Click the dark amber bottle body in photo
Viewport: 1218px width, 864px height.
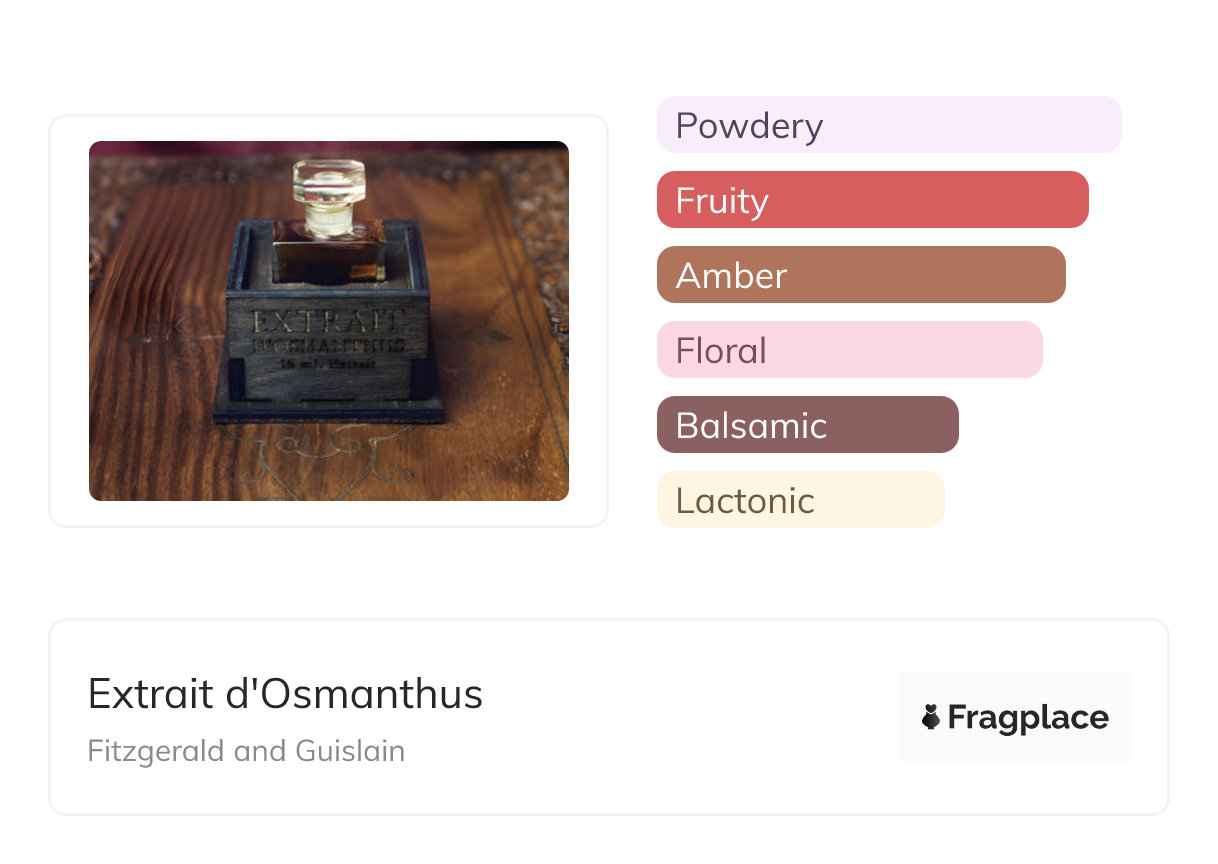click(x=328, y=252)
